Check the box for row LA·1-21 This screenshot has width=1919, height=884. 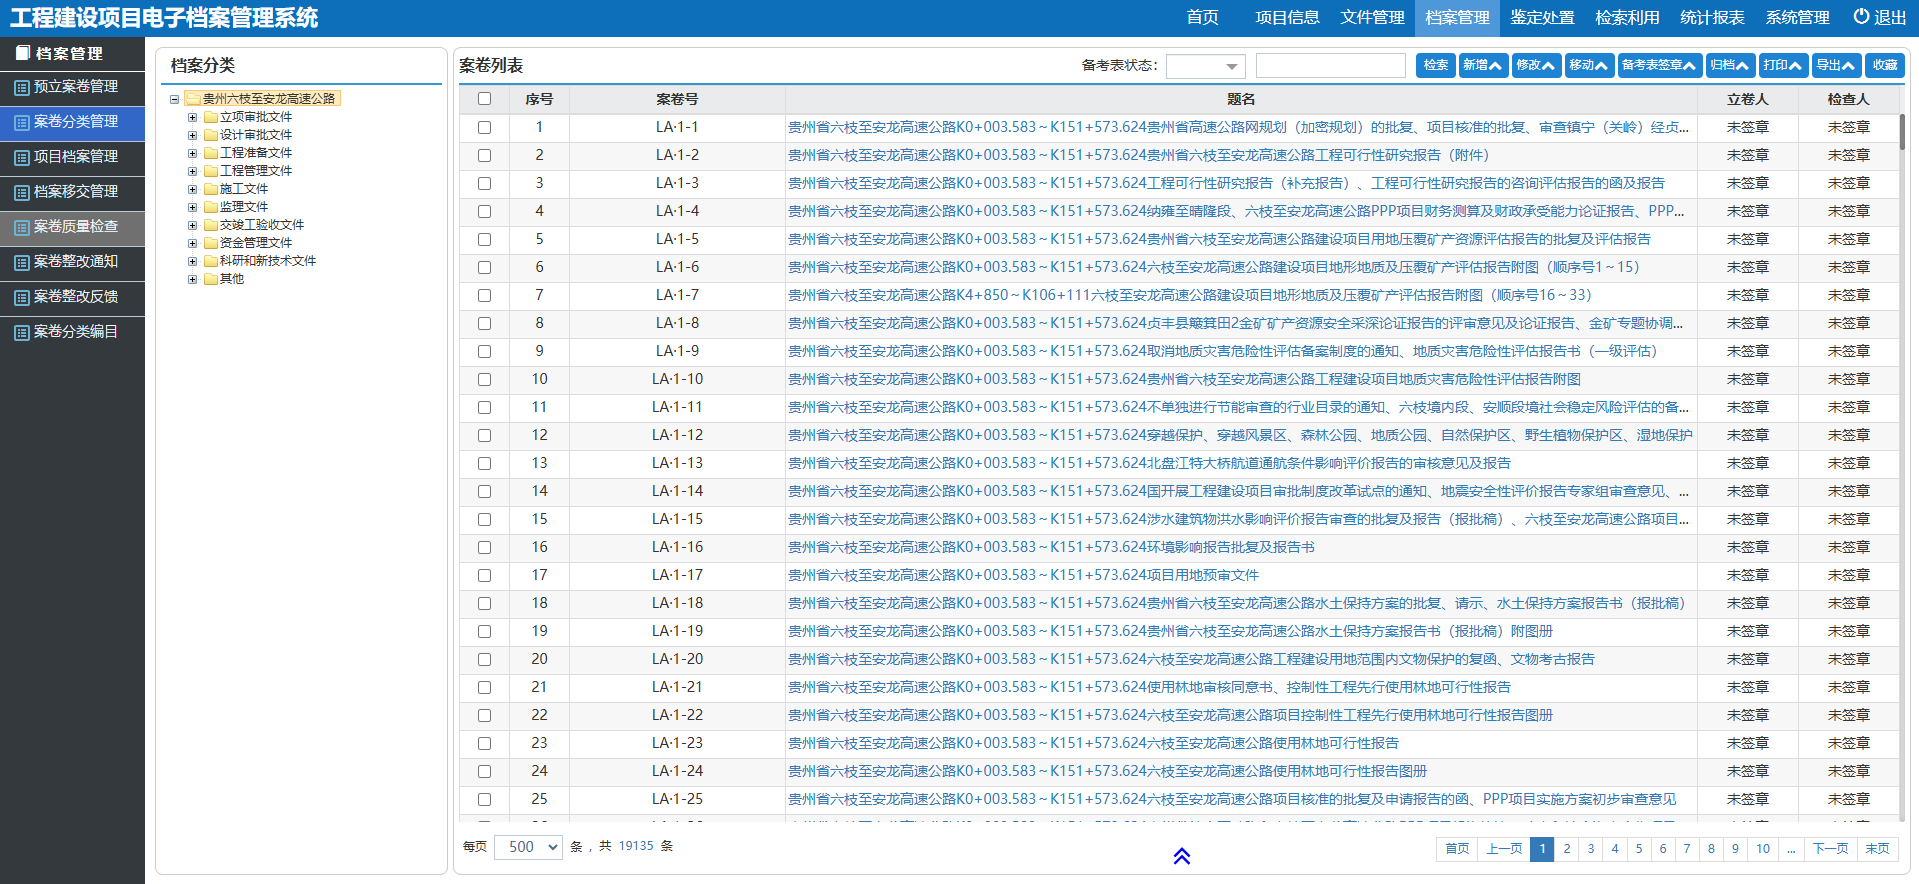tap(484, 687)
